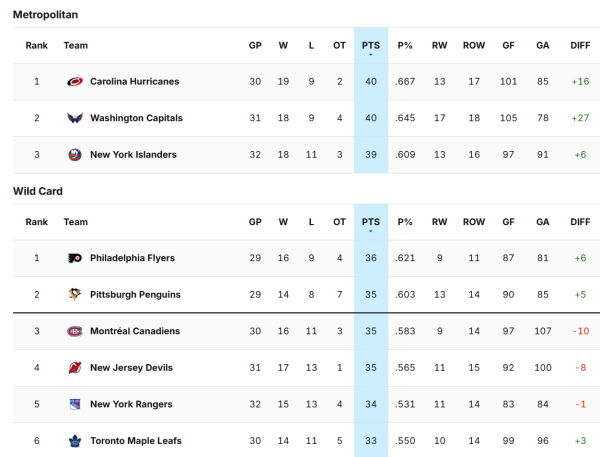Sort Wild Card table by PTS column

pyautogui.click(x=370, y=222)
